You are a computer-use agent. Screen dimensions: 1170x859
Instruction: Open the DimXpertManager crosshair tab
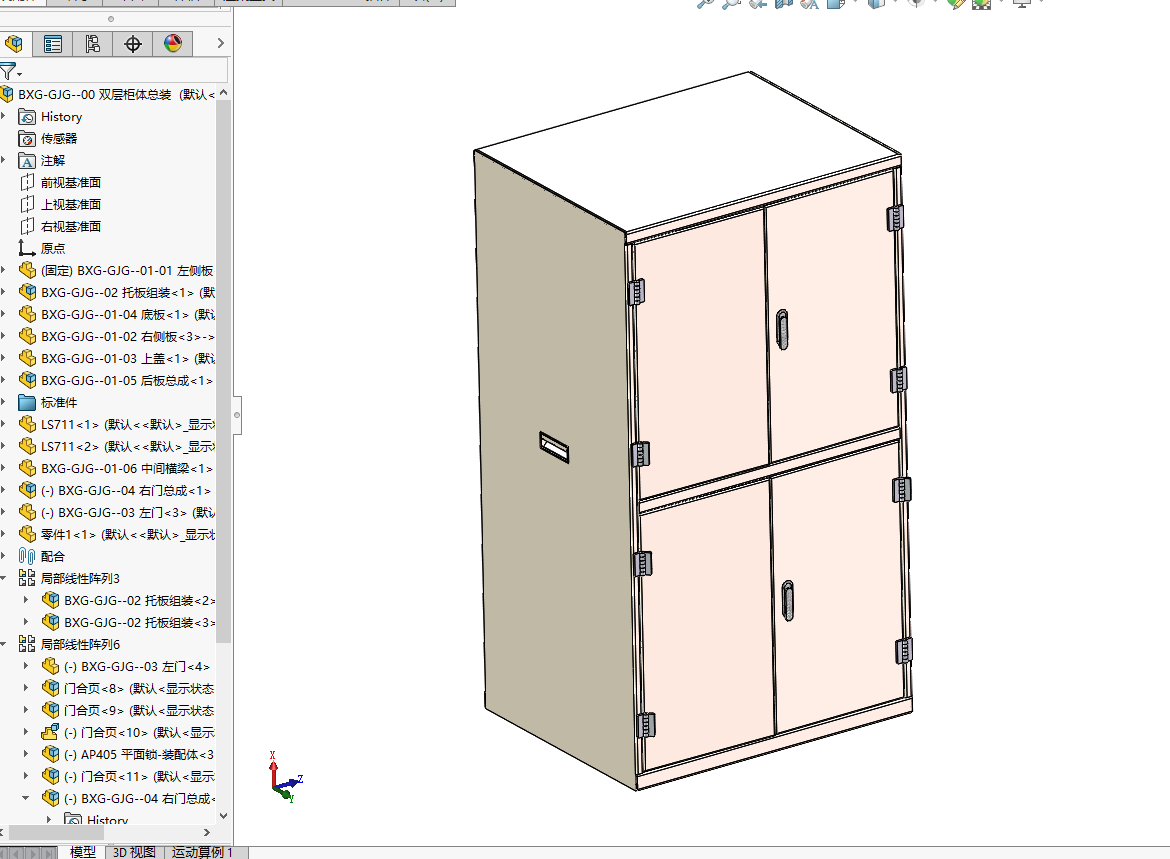[133, 44]
